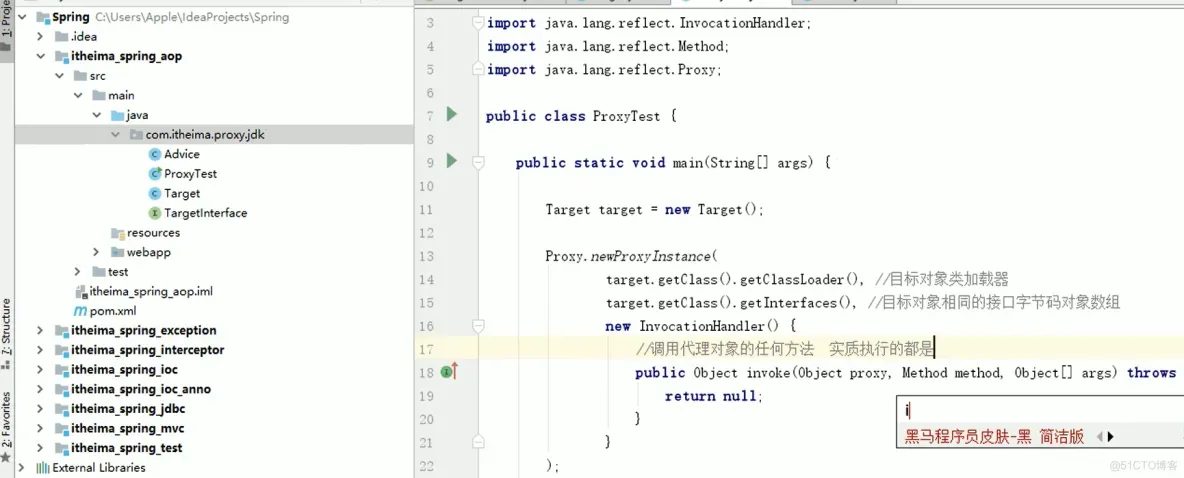Click 'getClassLoader()' on line 14
Viewport: 1184px width, 478px height.
pyautogui.click(x=799, y=279)
